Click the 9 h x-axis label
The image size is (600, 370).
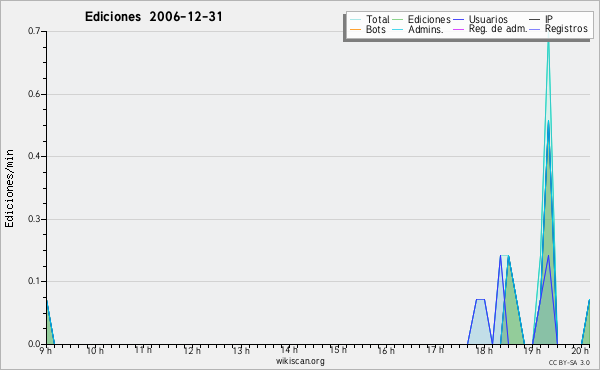(x=45, y=350)
